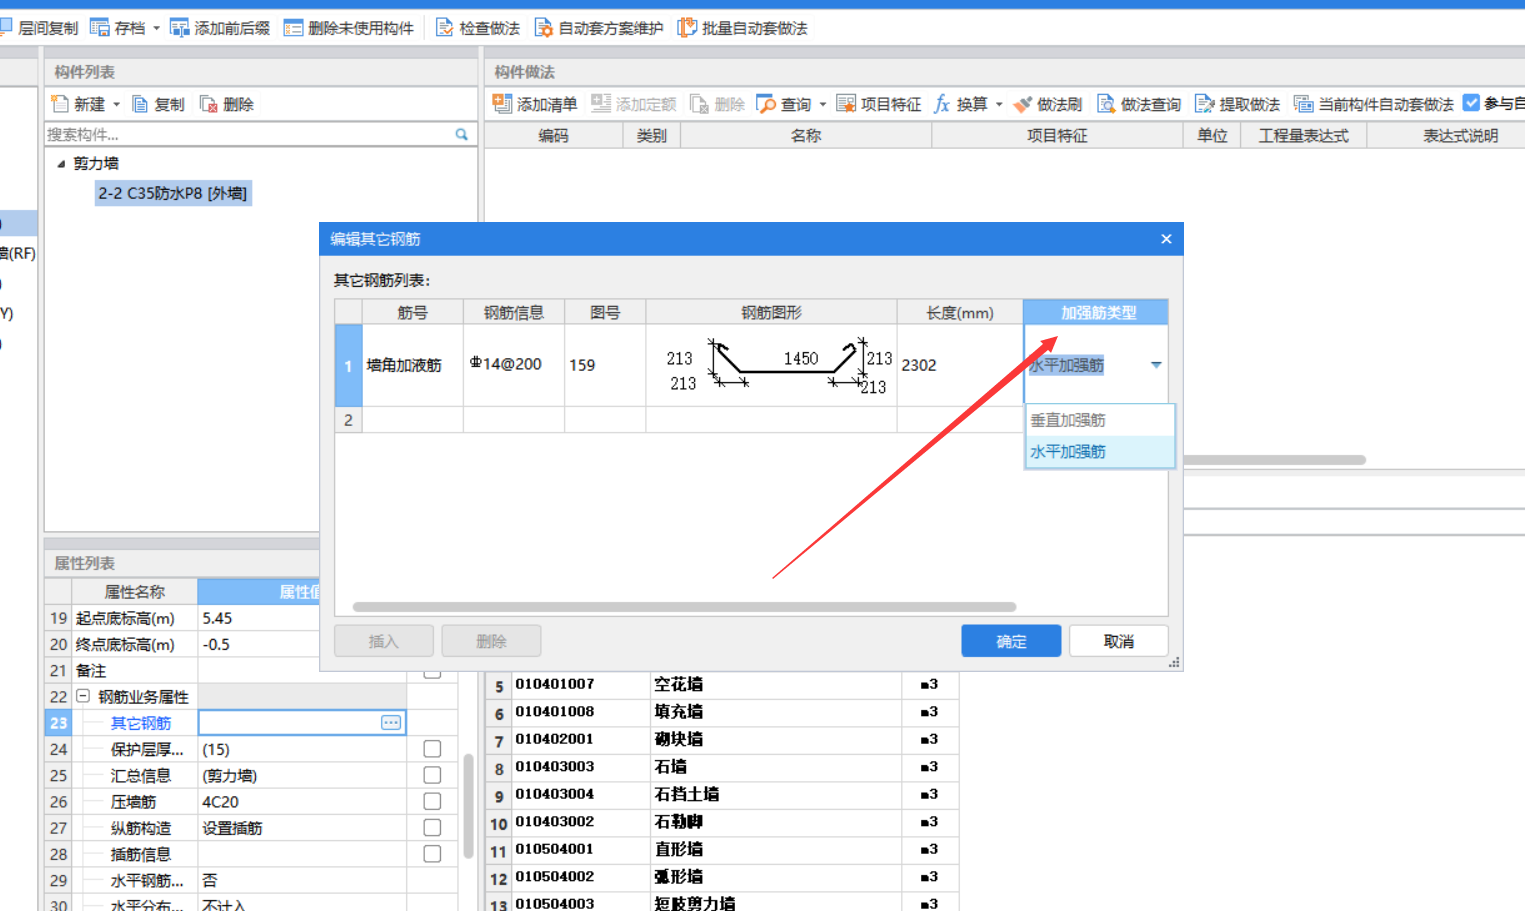Select the 墙角加液筋 cell
Image resolution: width=1525 pixels, height=911 pixels.
tap(412, 365)
